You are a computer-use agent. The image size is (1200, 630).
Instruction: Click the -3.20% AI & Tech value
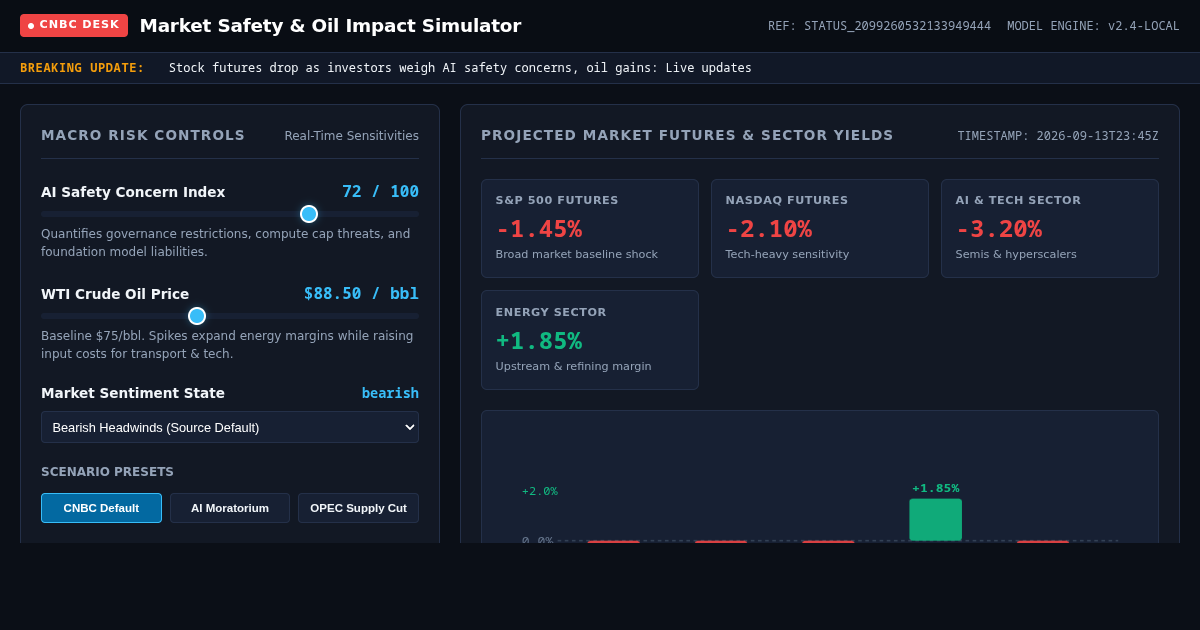point(999,229)
